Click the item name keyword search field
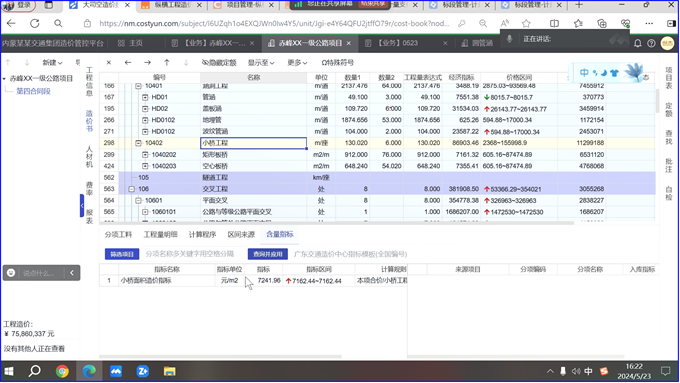This screenshot has width=680, height=383. 191,254
